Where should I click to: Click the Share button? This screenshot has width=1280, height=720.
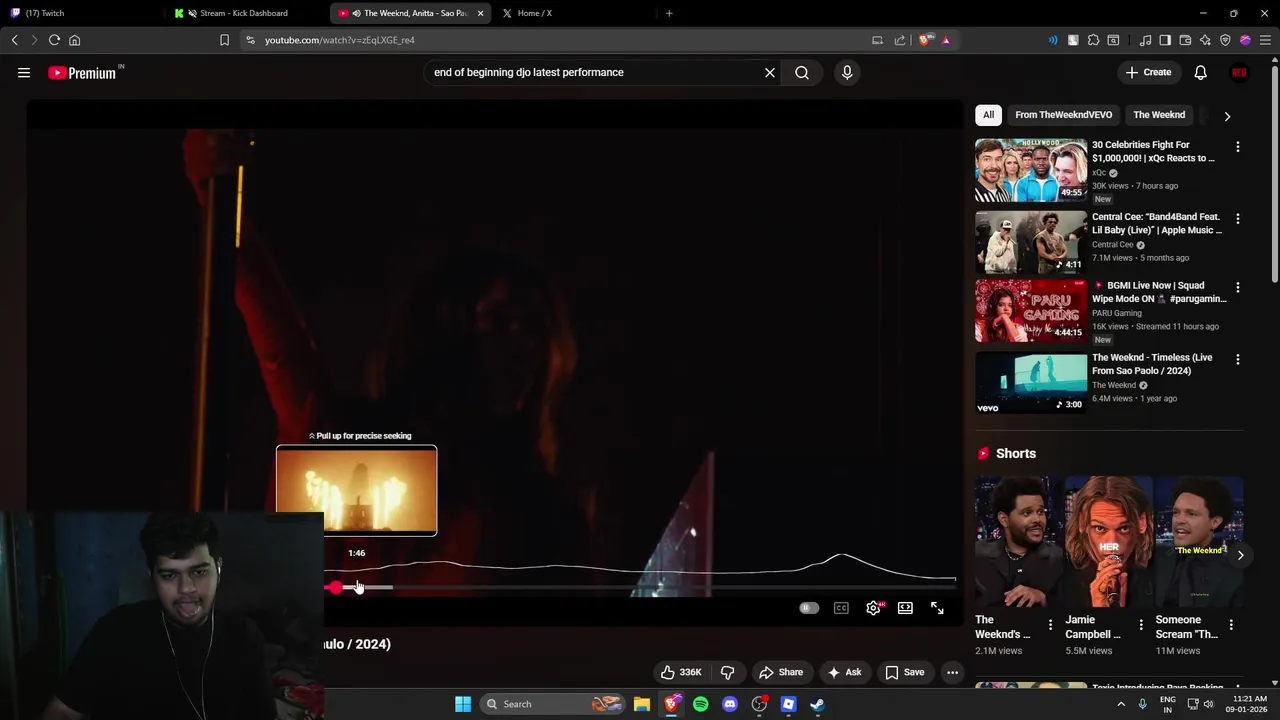[781, 672]
